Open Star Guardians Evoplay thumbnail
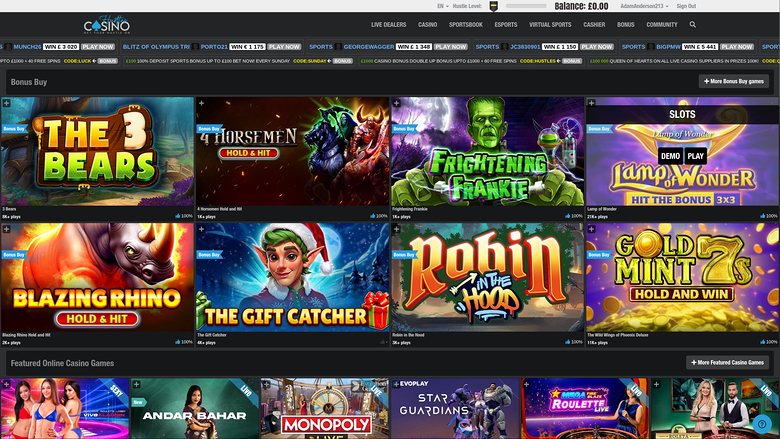 (x=455, y=409)
